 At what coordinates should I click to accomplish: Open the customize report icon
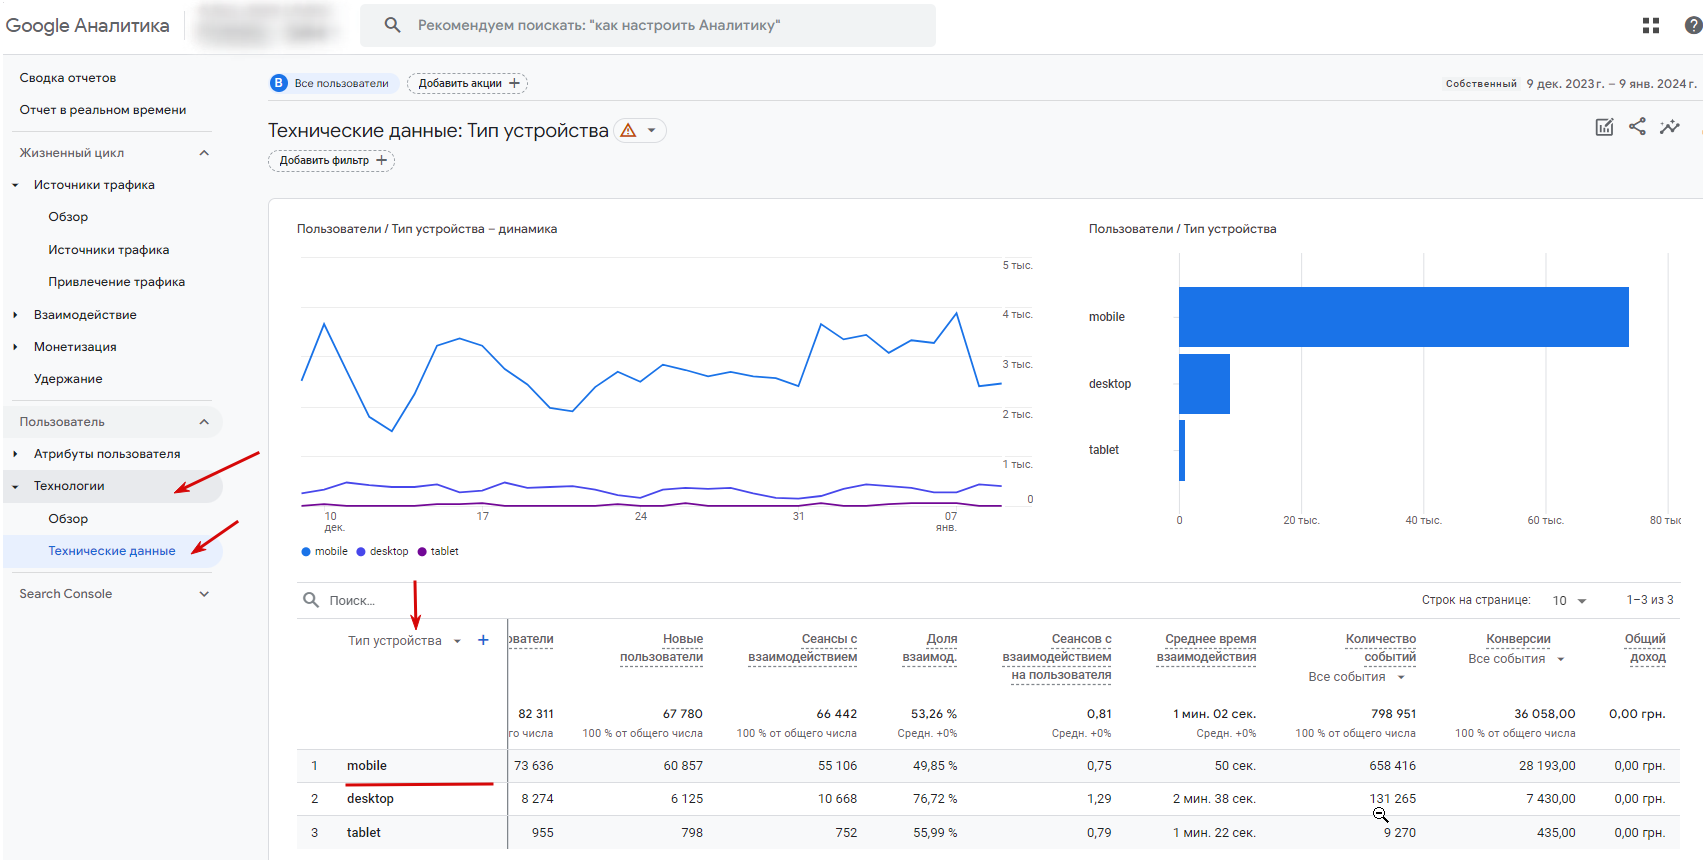pos(1604,127)
